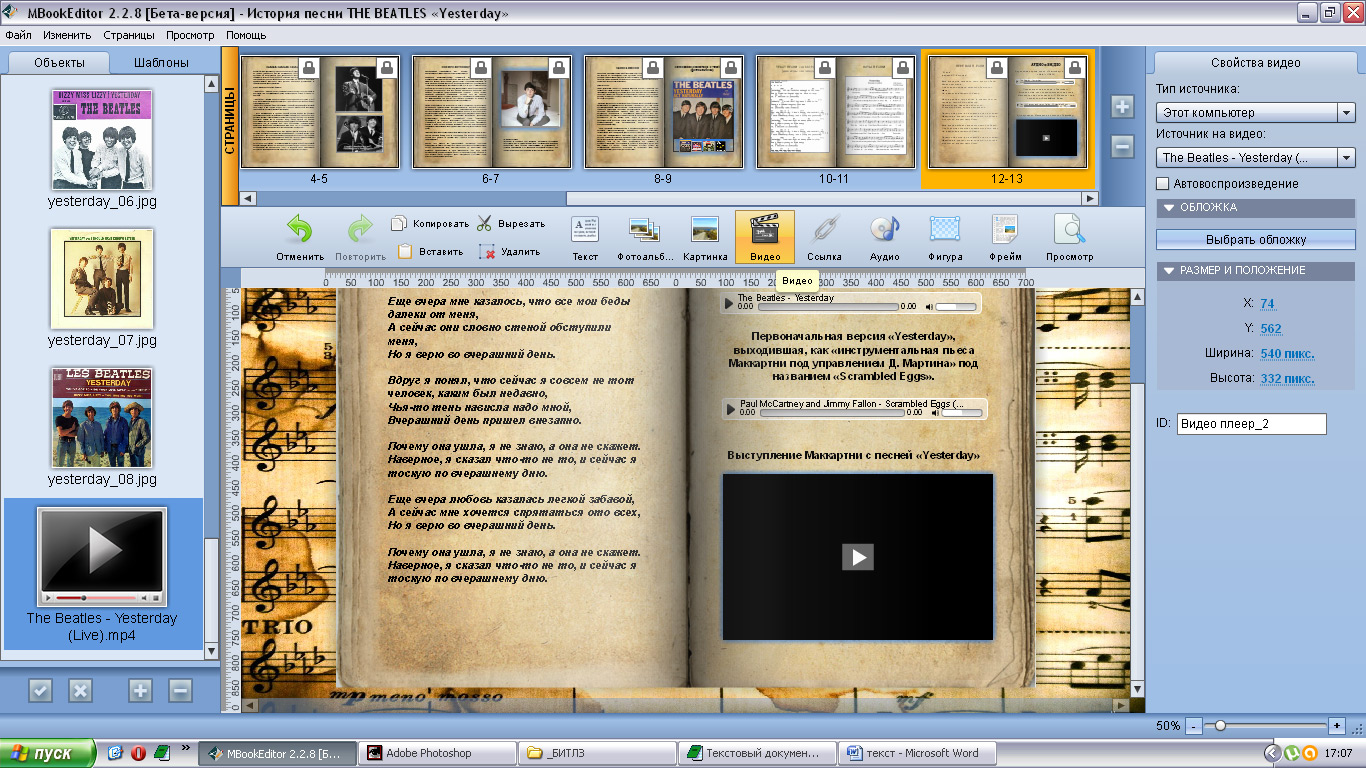
Task: Insert a picture with Картинка tool
Action: pyautogui.click(x=705, y=237)
